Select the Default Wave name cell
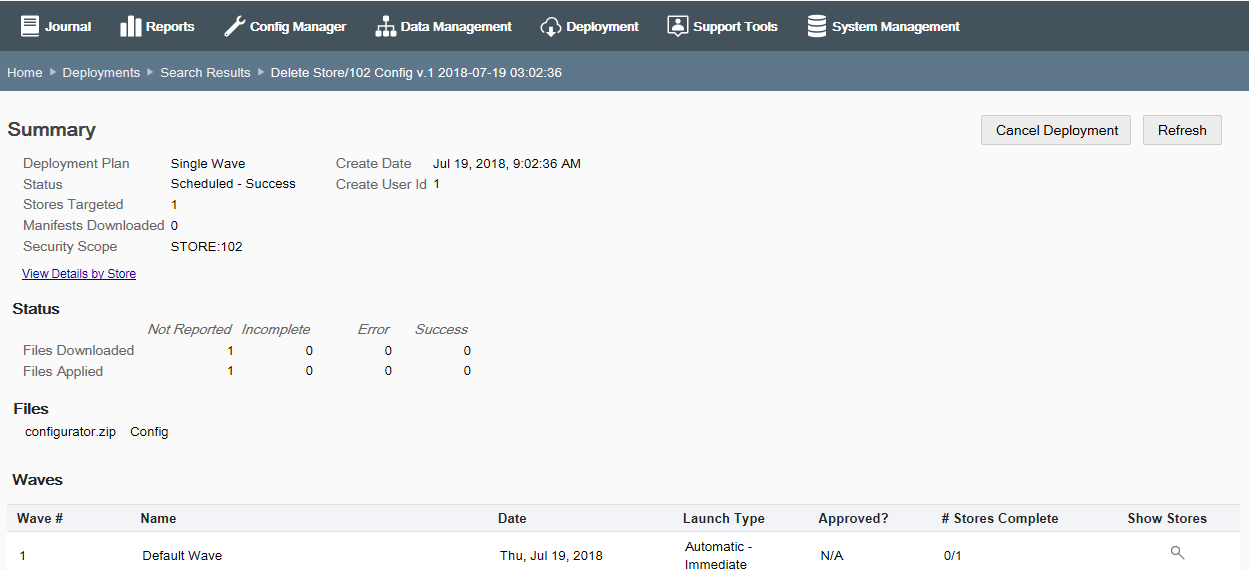Viewport: 1249px width, 570px height. click(182, 555)
